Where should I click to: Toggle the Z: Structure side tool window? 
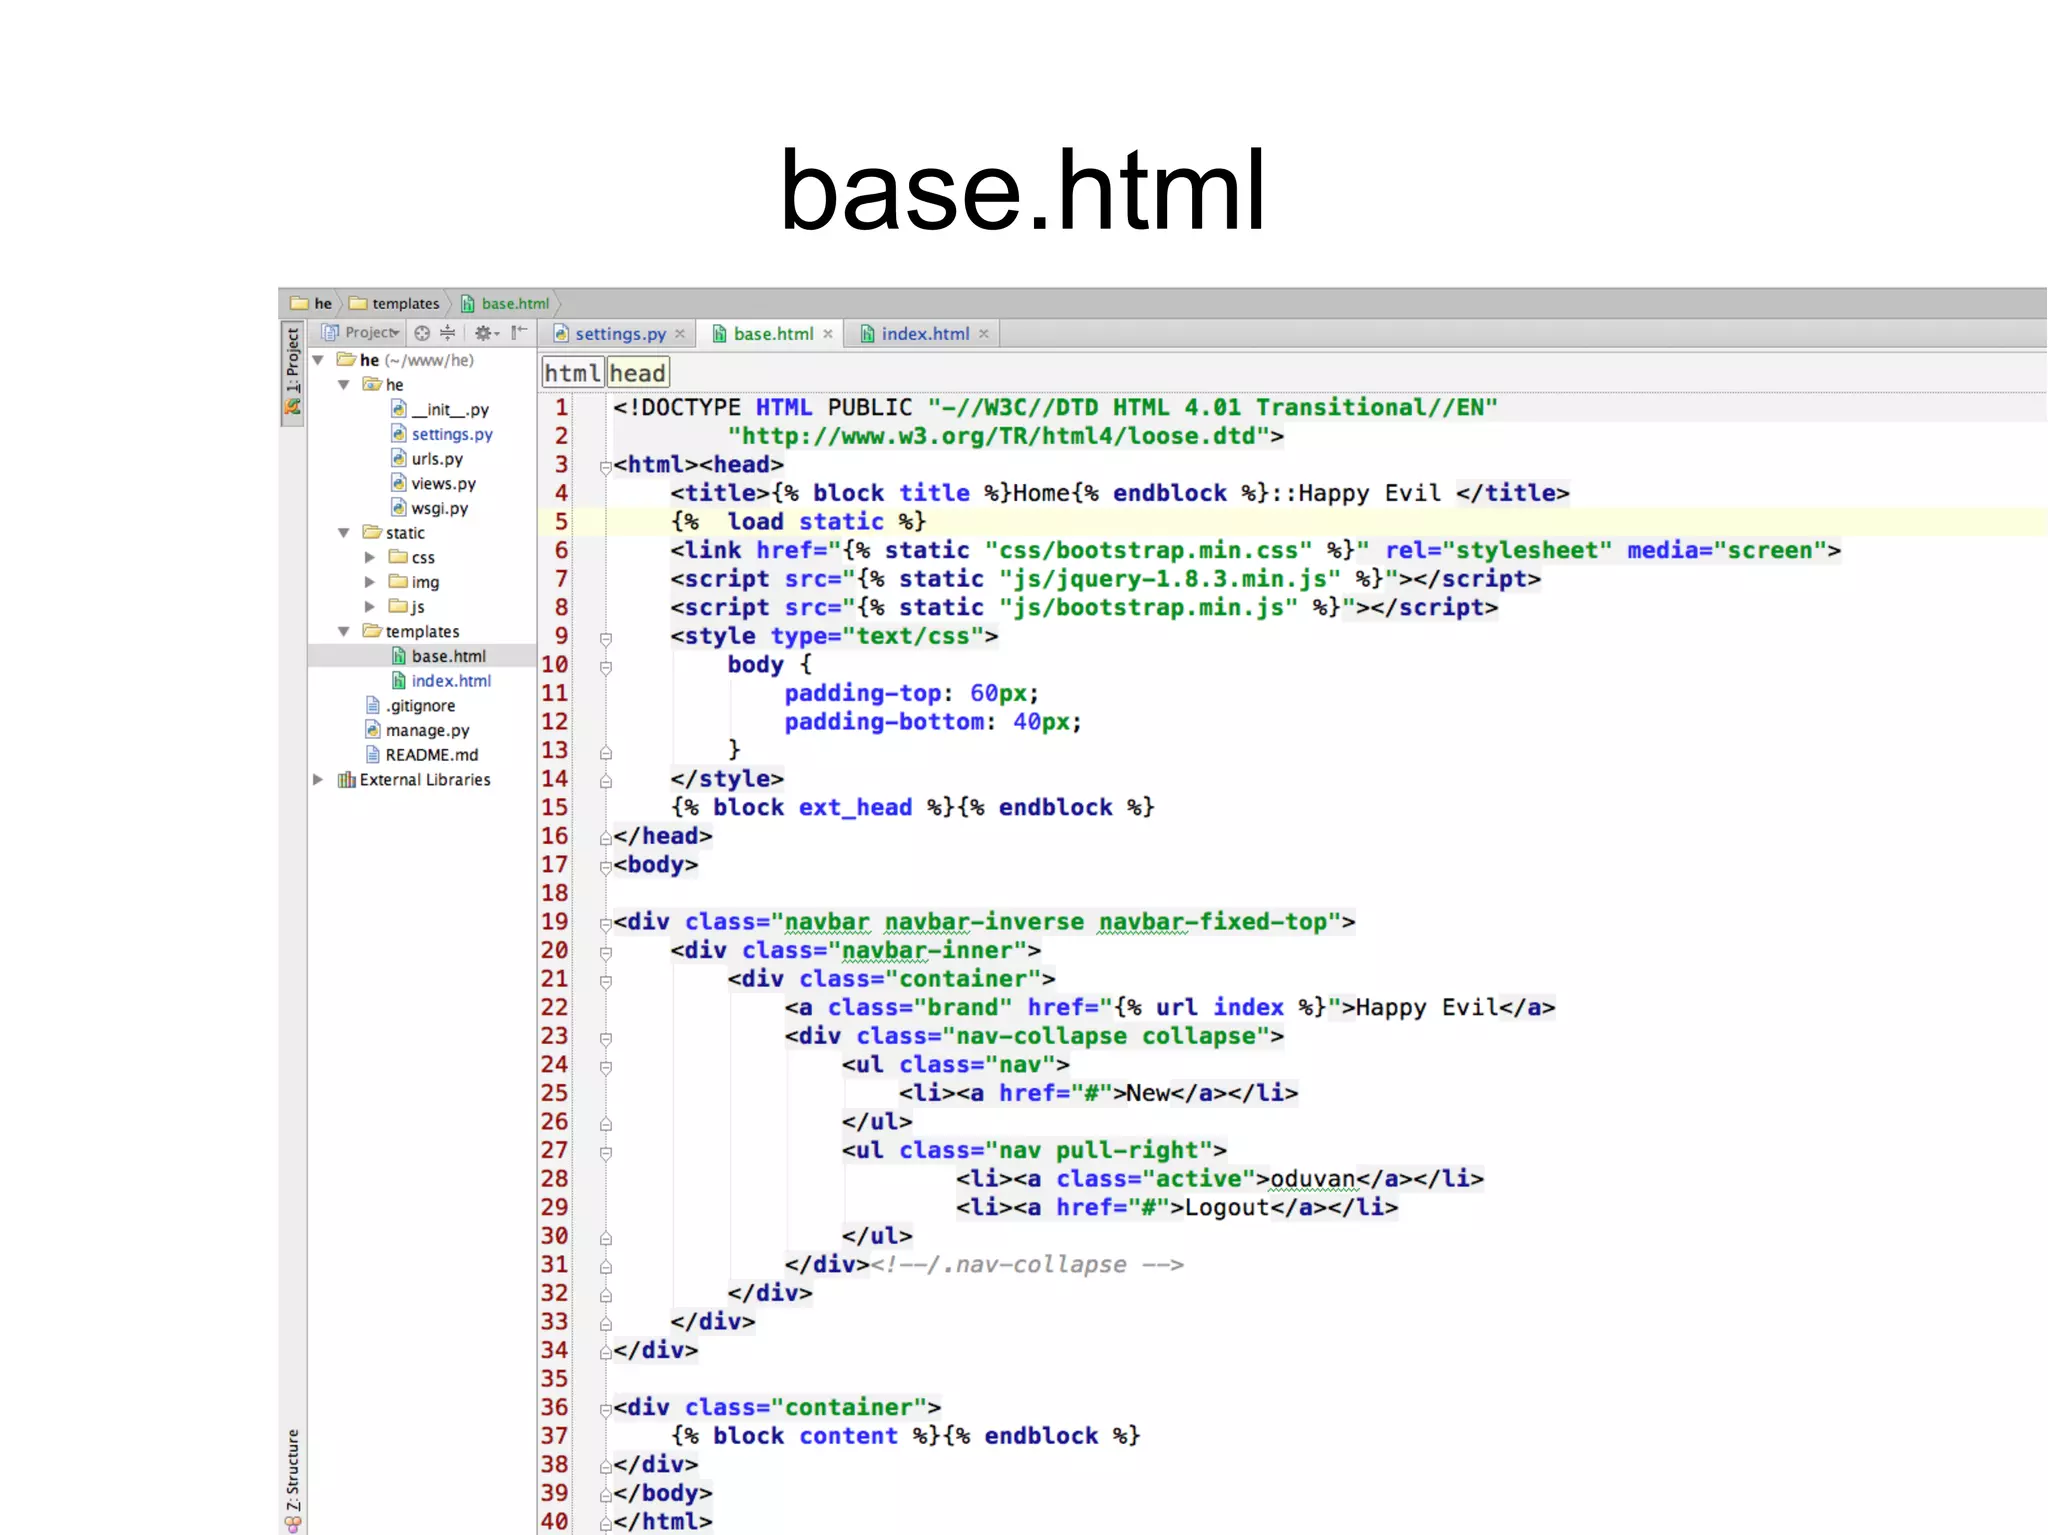(292, 1480)
